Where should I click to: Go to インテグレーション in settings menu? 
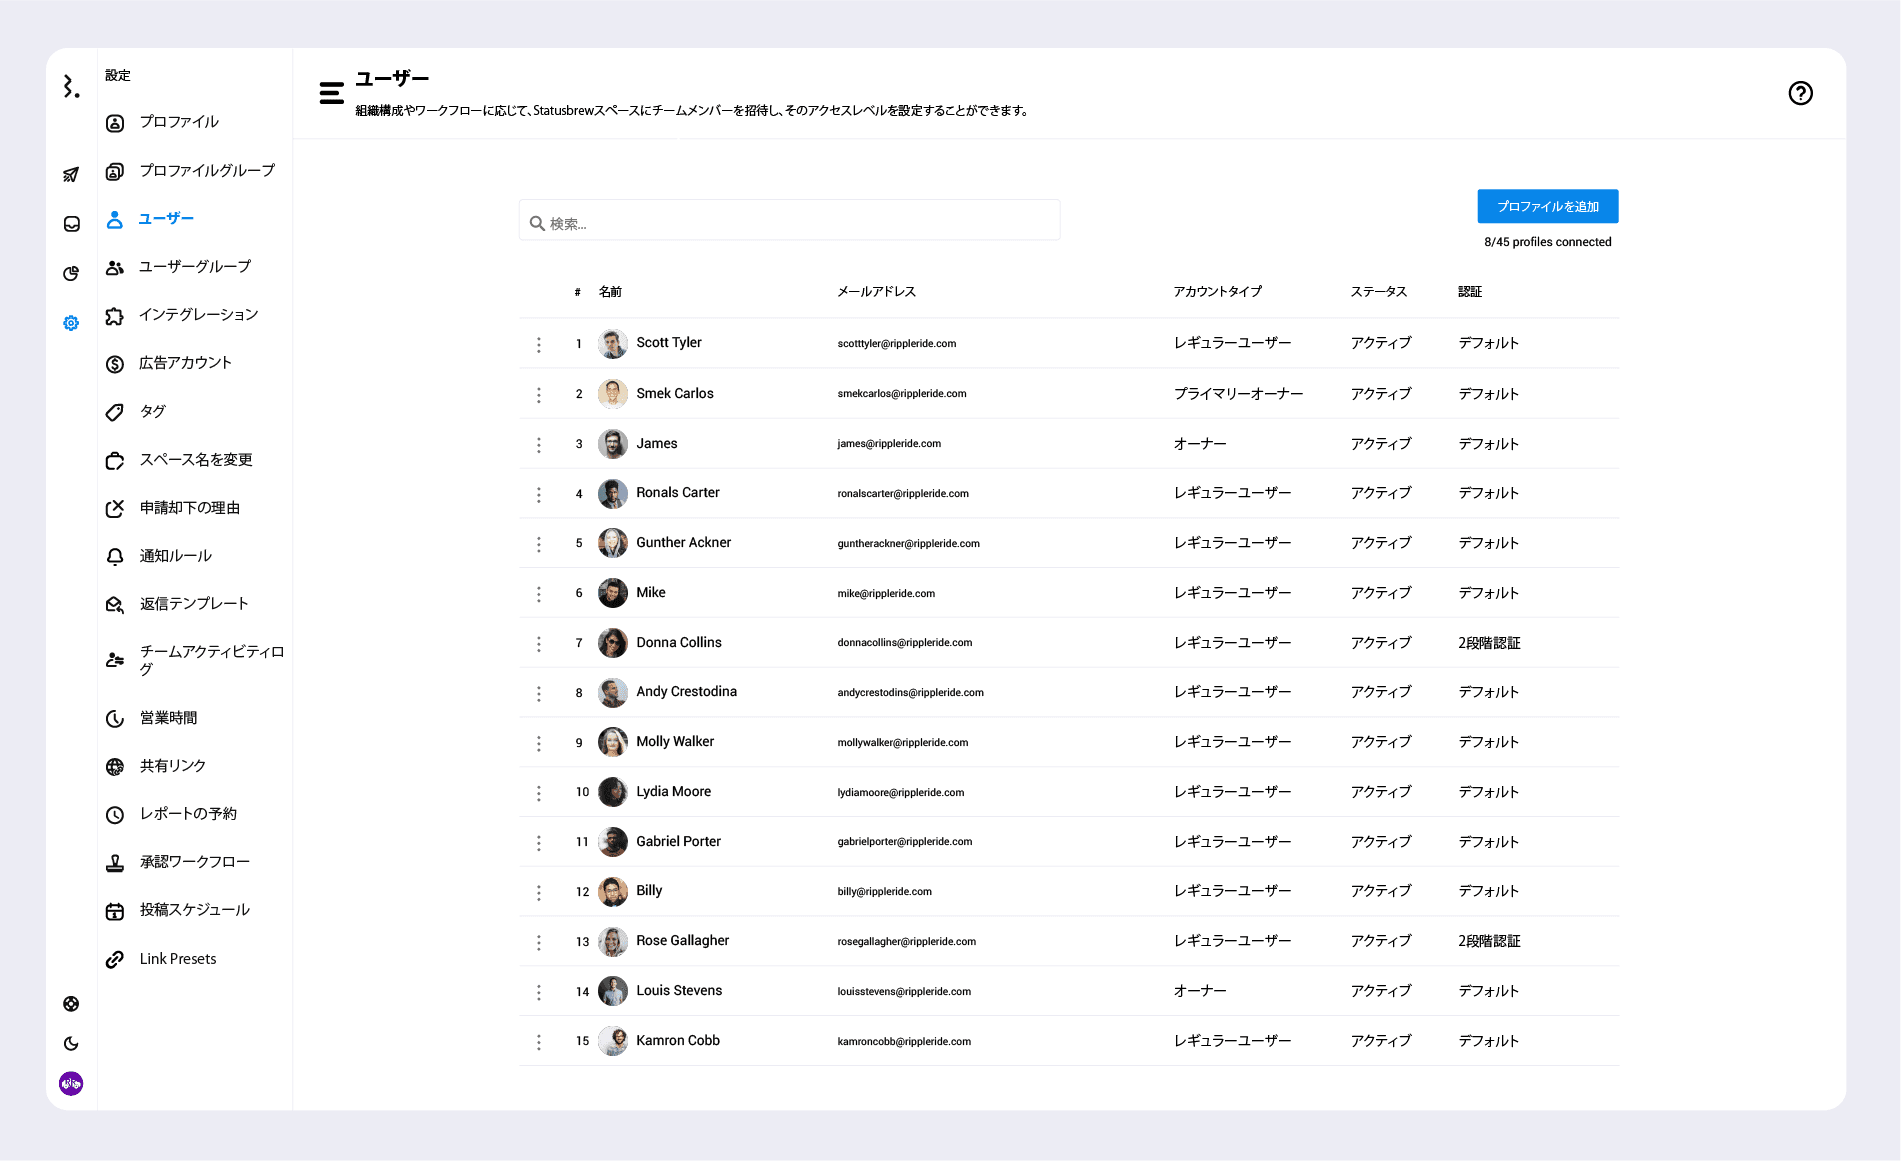198,315
